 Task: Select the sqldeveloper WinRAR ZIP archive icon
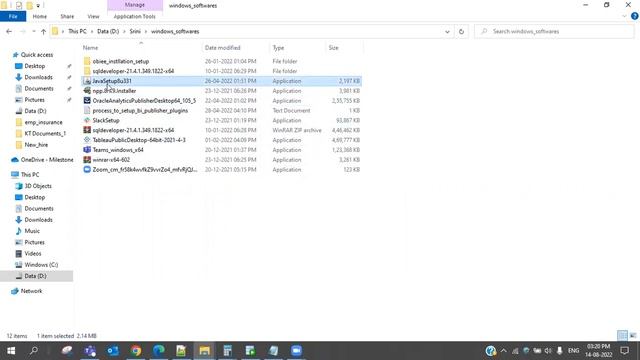click(87, 130)
